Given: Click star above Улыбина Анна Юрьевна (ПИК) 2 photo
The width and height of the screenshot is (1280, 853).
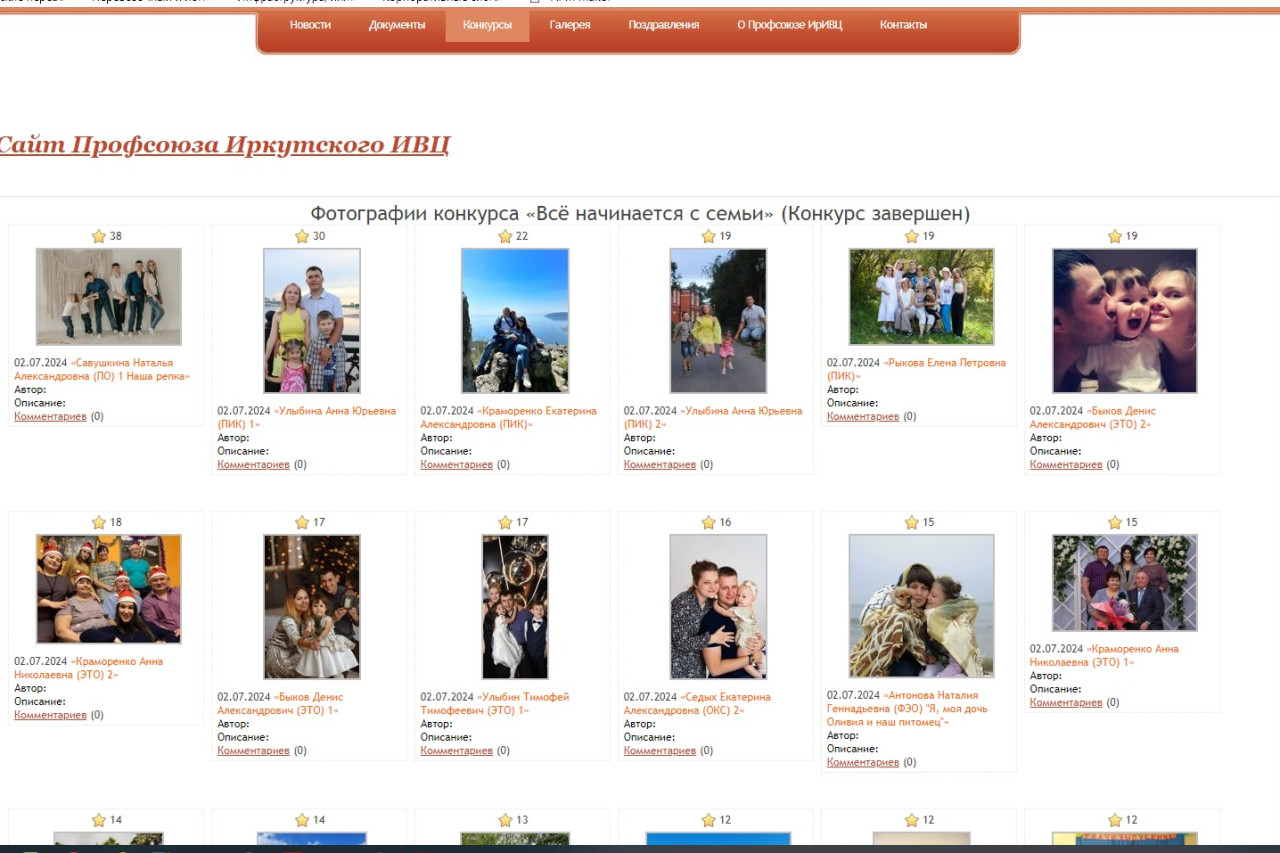Looking at the screenshot, I should click(x=708, y=237).
